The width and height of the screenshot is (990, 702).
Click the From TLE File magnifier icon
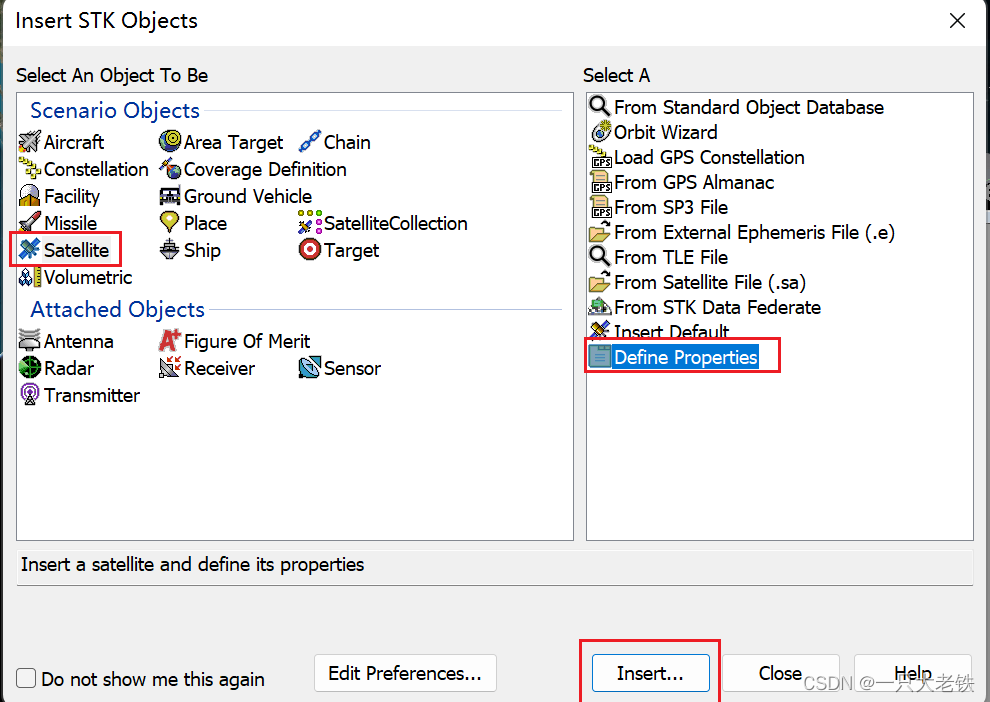(600, 257)
